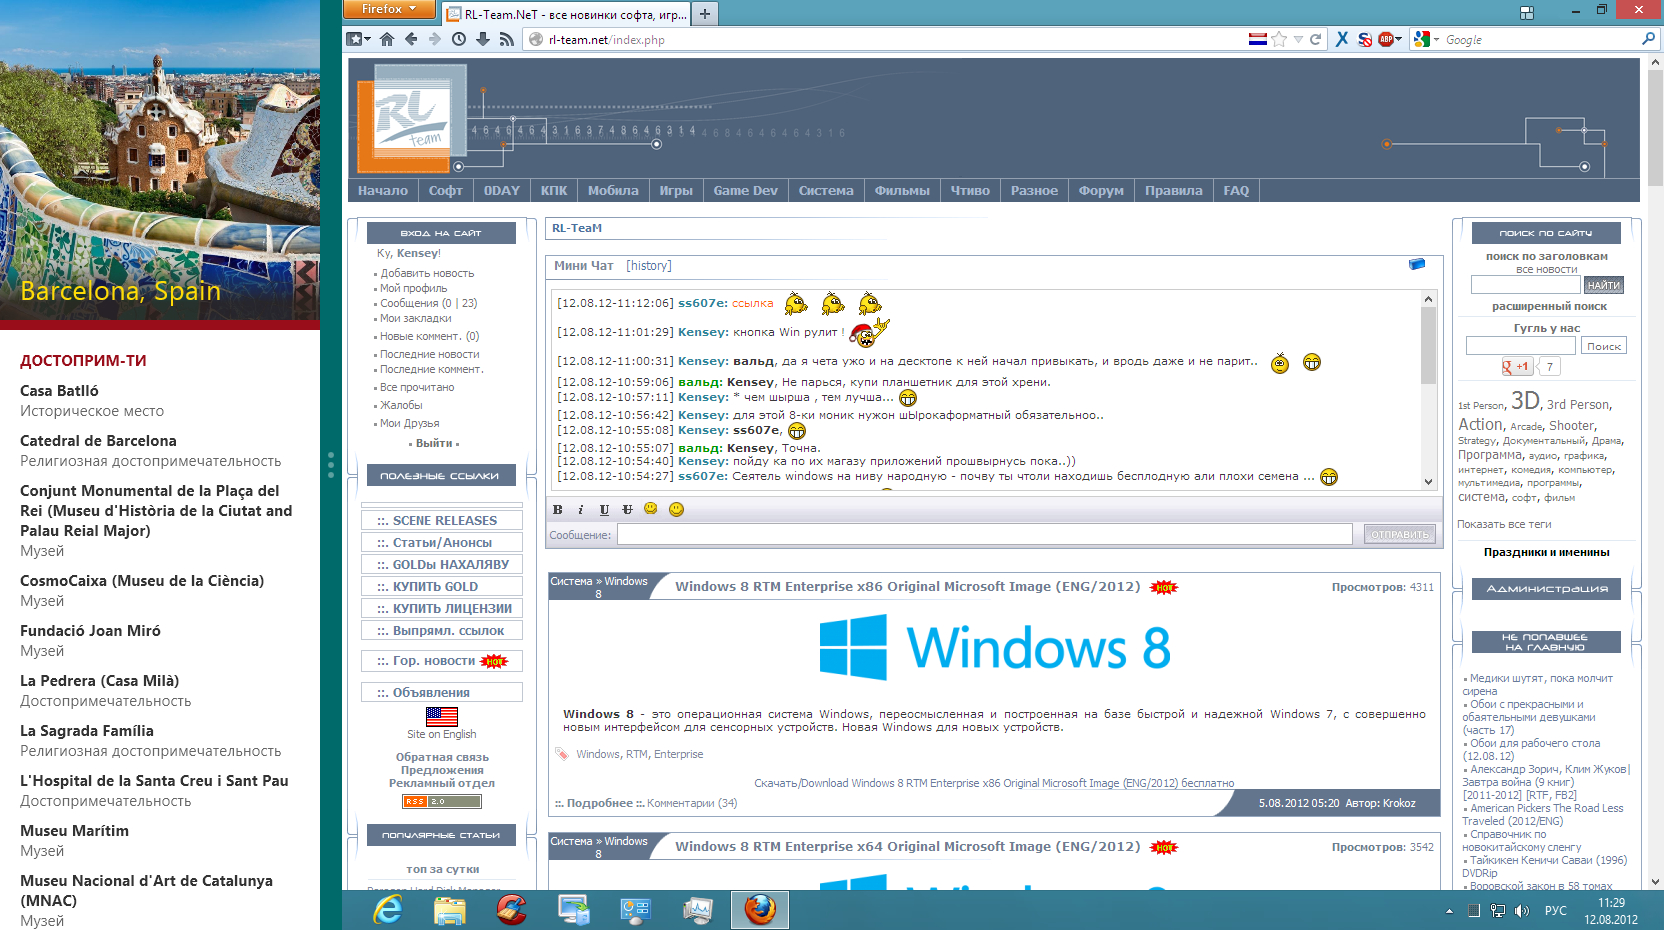Click the volume icon in system tray
The width and height of the screenshot is (1664, 930).
tap(1522, 911)
